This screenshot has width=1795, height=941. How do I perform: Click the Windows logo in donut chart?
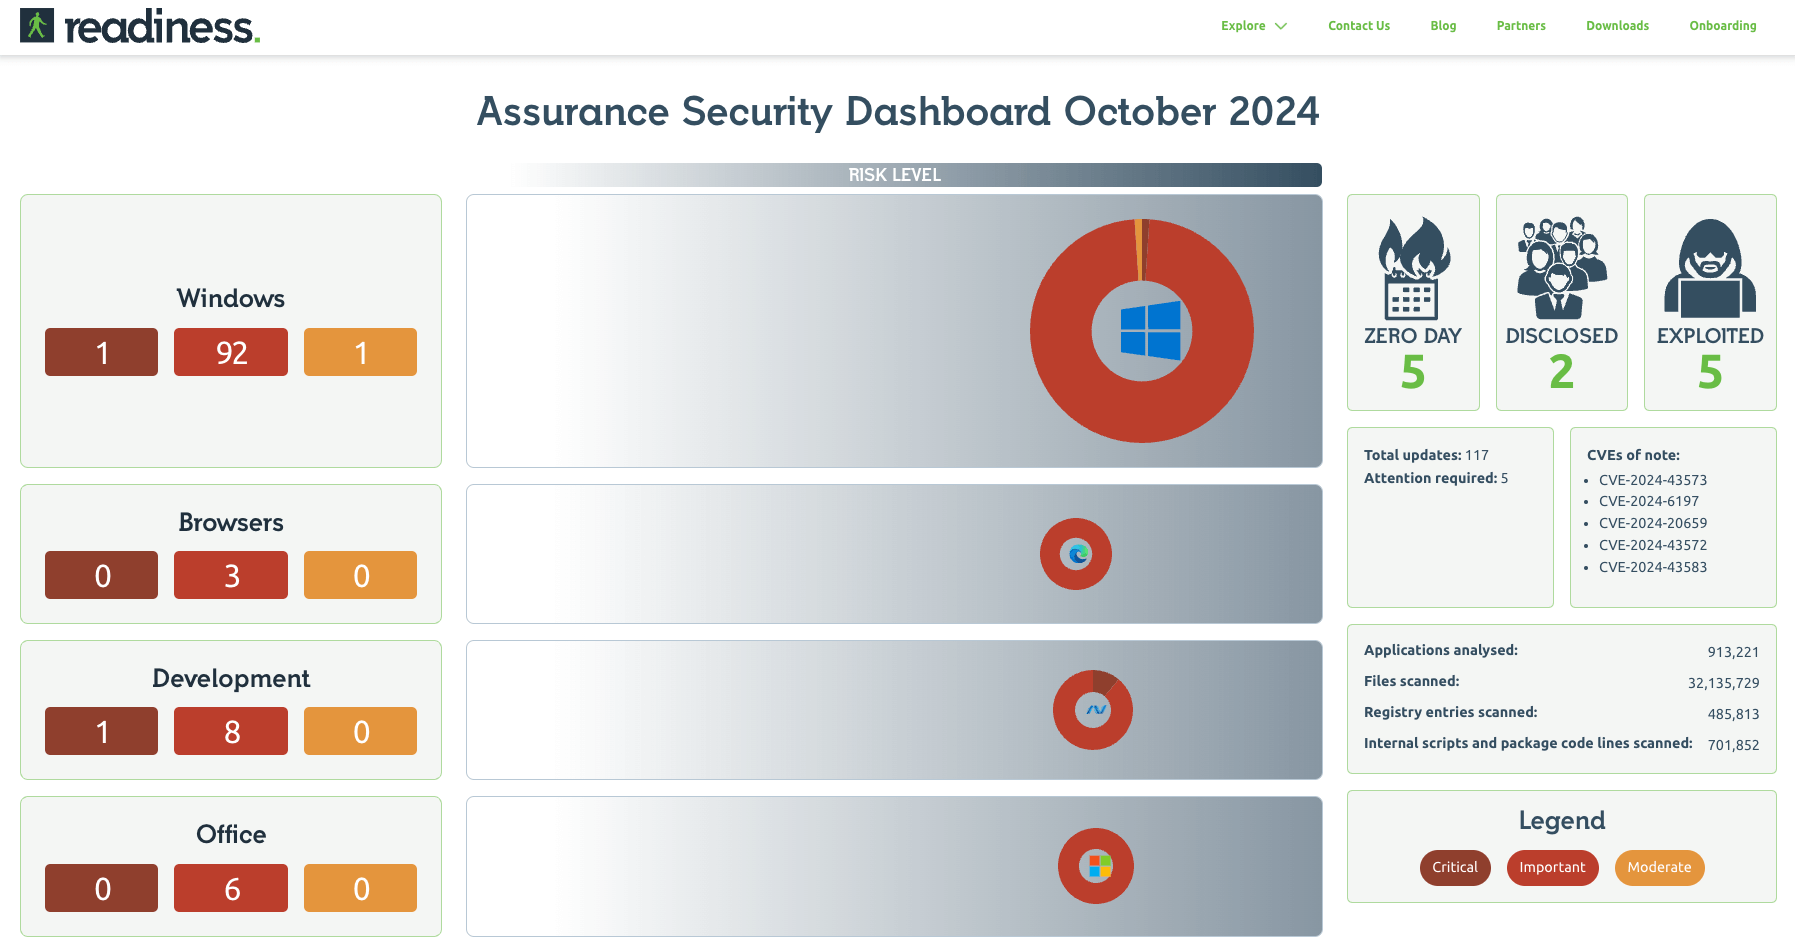[x=1151, y=330]
